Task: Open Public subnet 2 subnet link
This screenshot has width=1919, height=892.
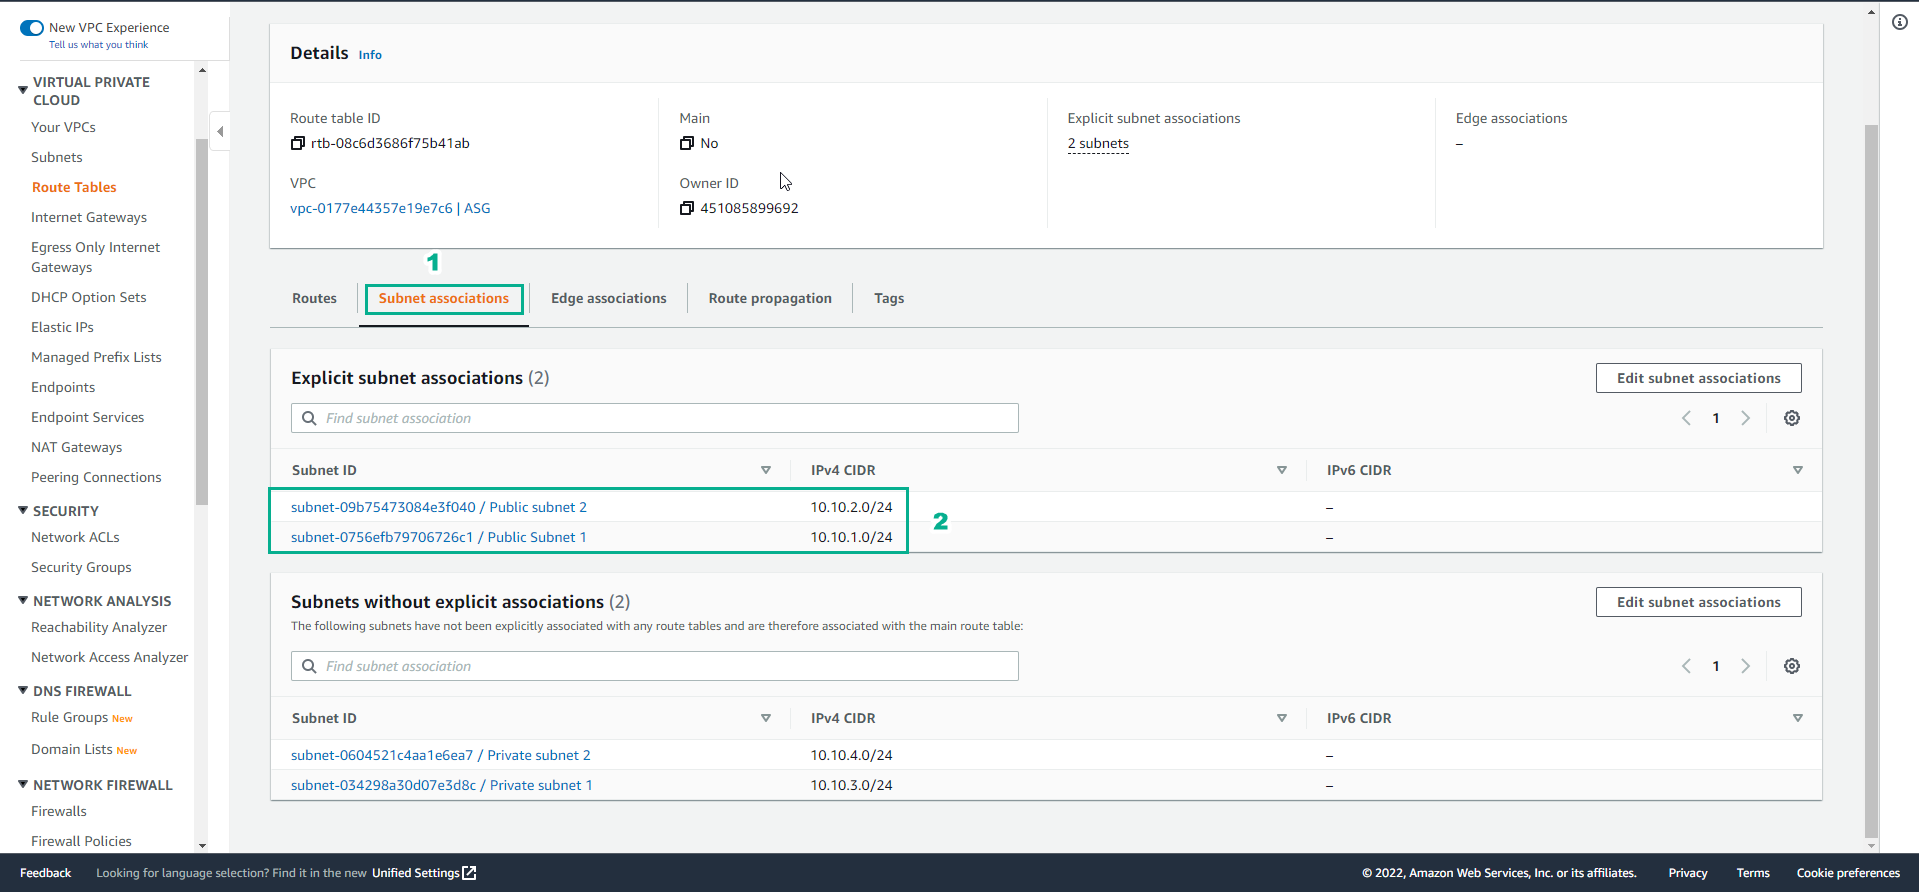Action: (x=439, y=507)
